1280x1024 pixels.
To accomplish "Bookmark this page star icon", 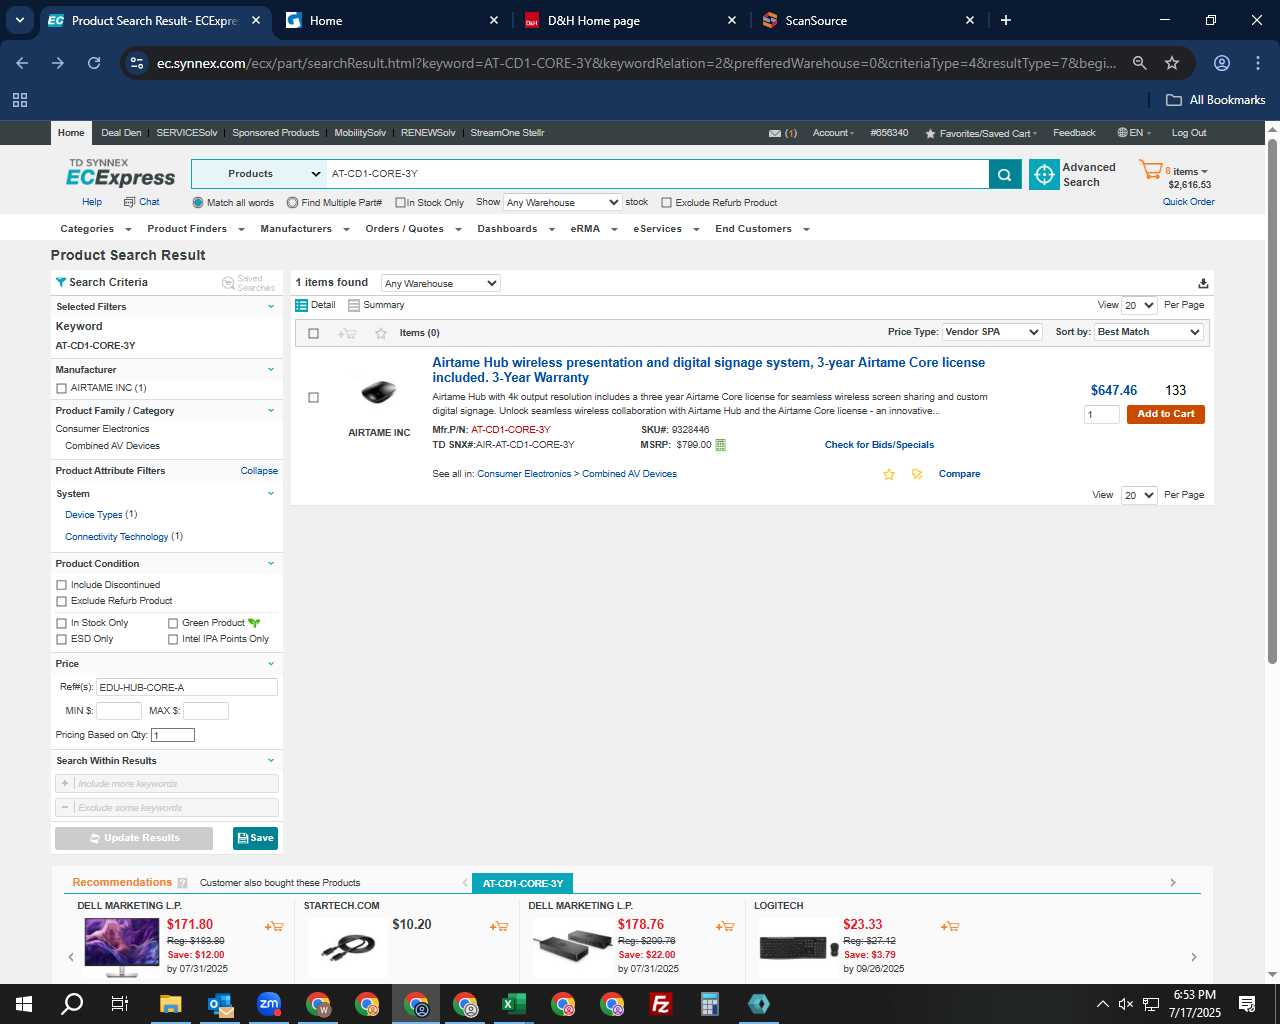I will [x=1172, y=63].
